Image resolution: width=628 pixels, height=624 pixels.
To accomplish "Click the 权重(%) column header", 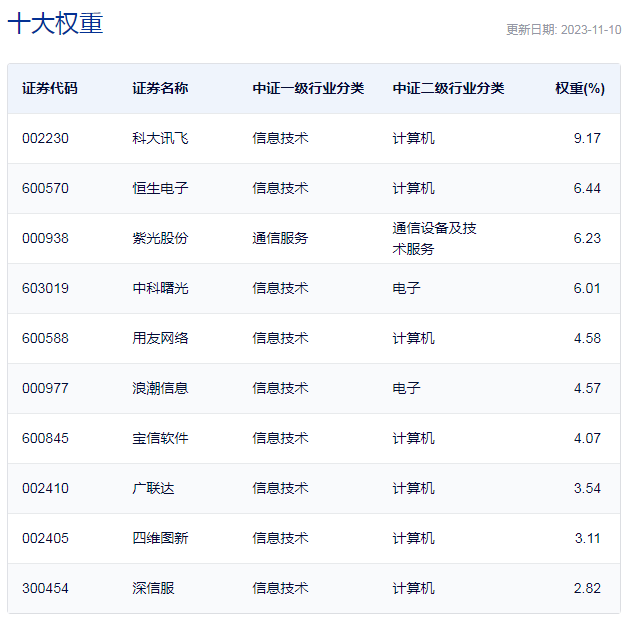I will (579, 88).
